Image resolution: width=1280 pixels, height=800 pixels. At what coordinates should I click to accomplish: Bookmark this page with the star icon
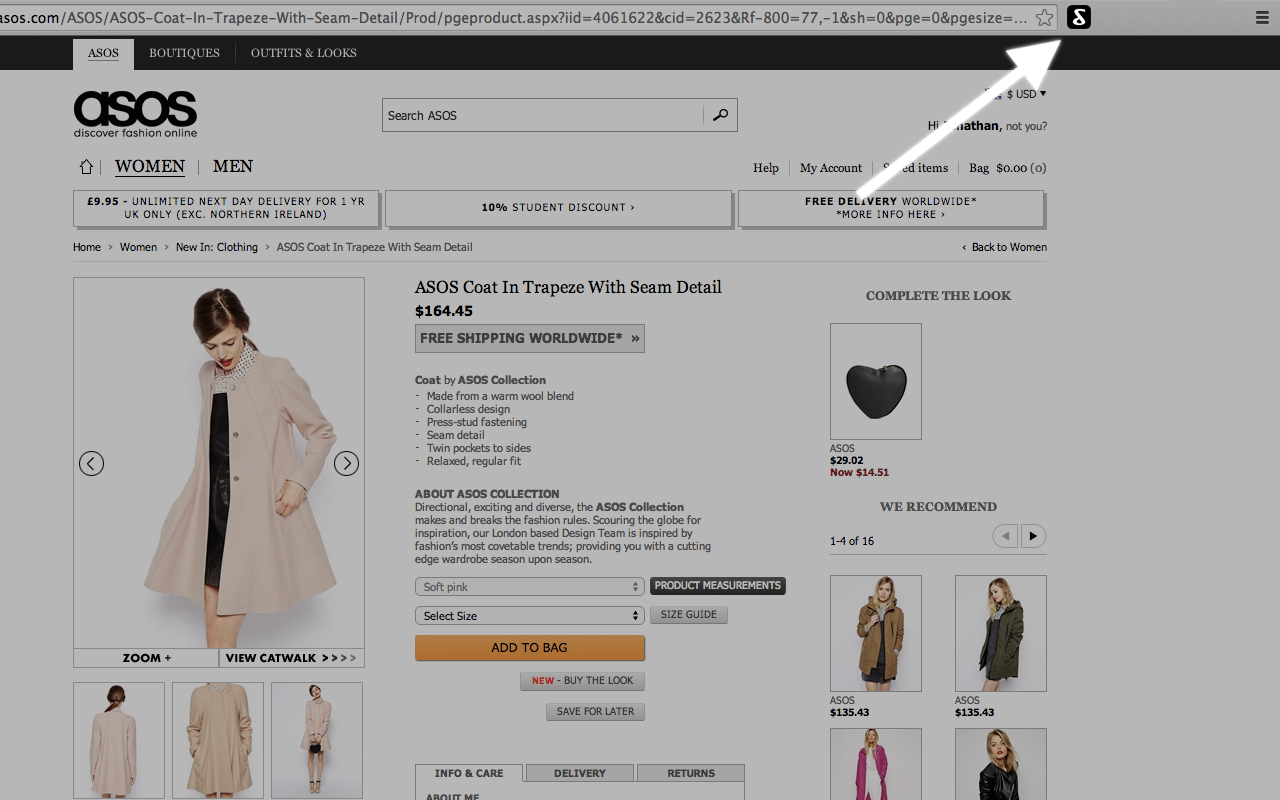(1044, 17)
